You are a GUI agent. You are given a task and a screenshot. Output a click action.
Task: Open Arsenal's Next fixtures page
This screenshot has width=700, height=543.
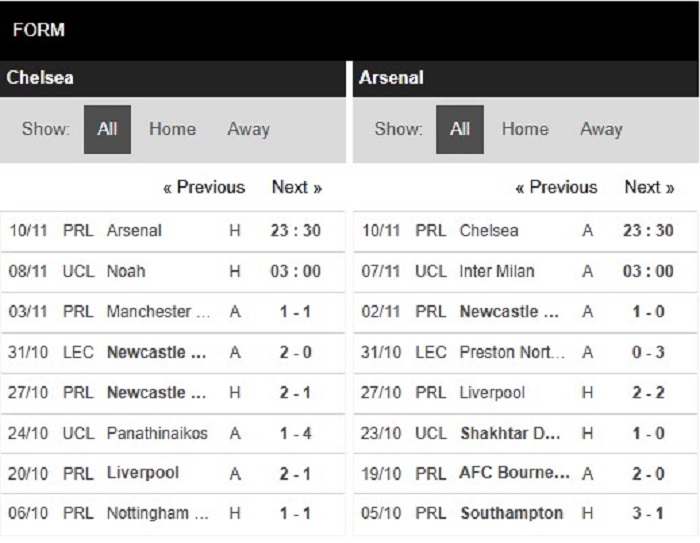(x=650, y=187)
